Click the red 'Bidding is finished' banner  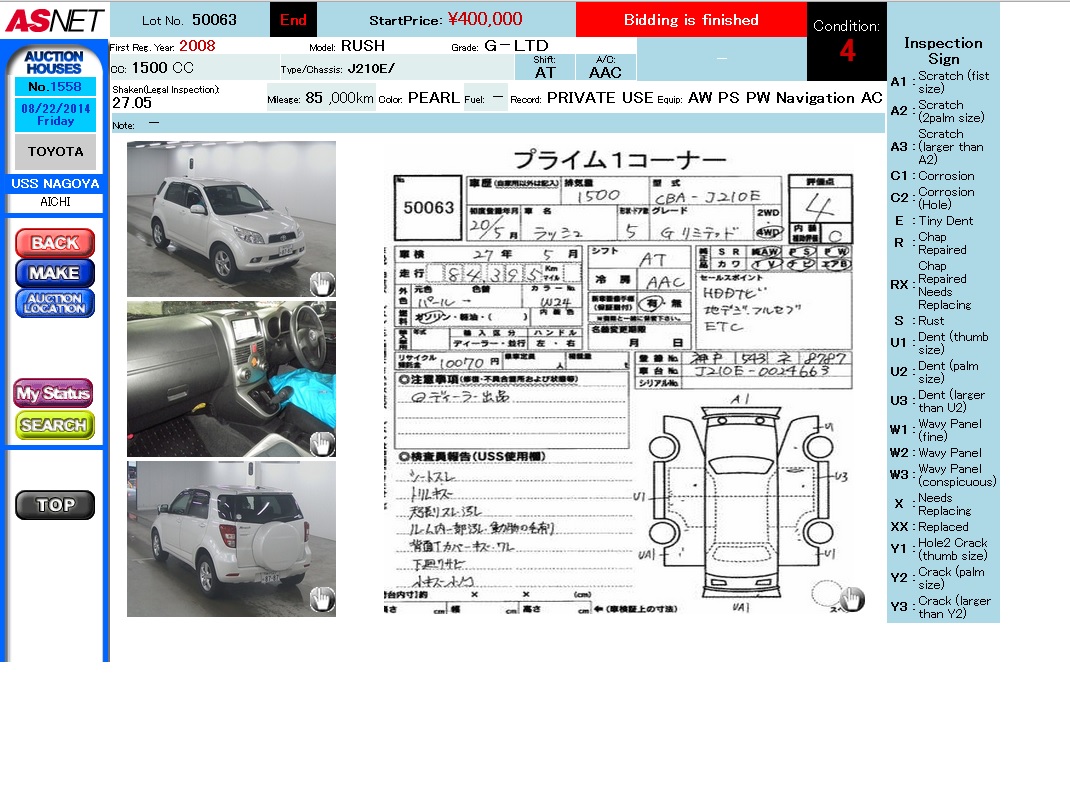click(691, 20)
